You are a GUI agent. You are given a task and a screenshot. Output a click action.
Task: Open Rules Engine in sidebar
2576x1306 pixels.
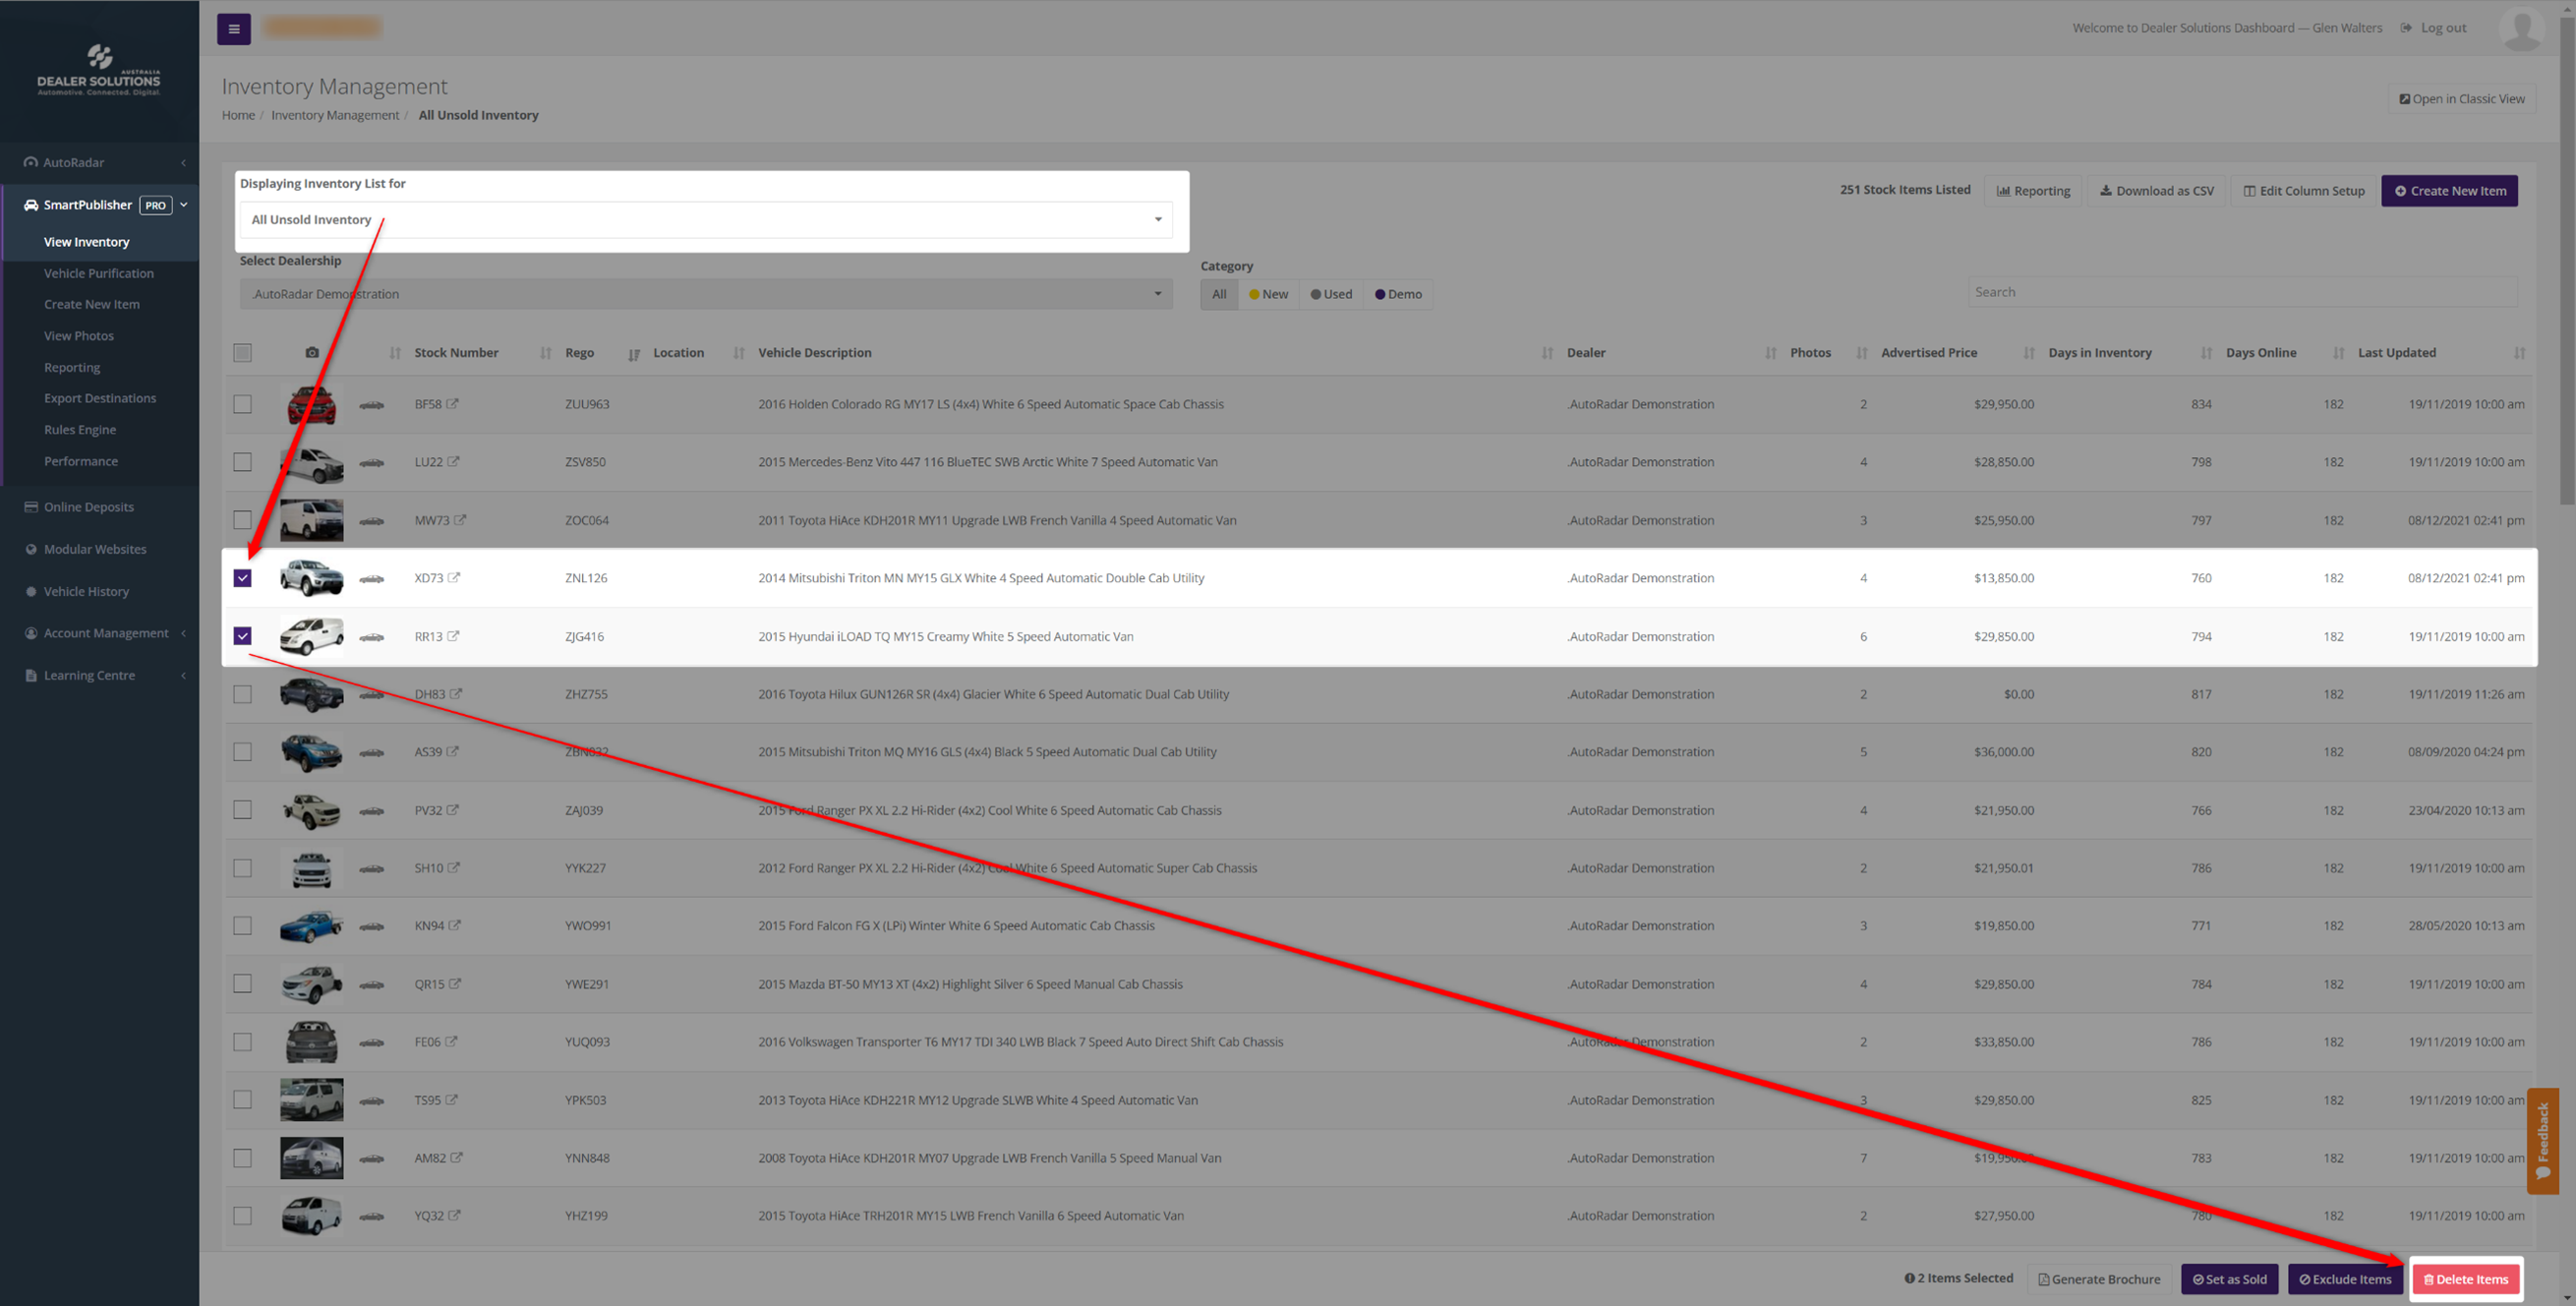tap(80, 430)
